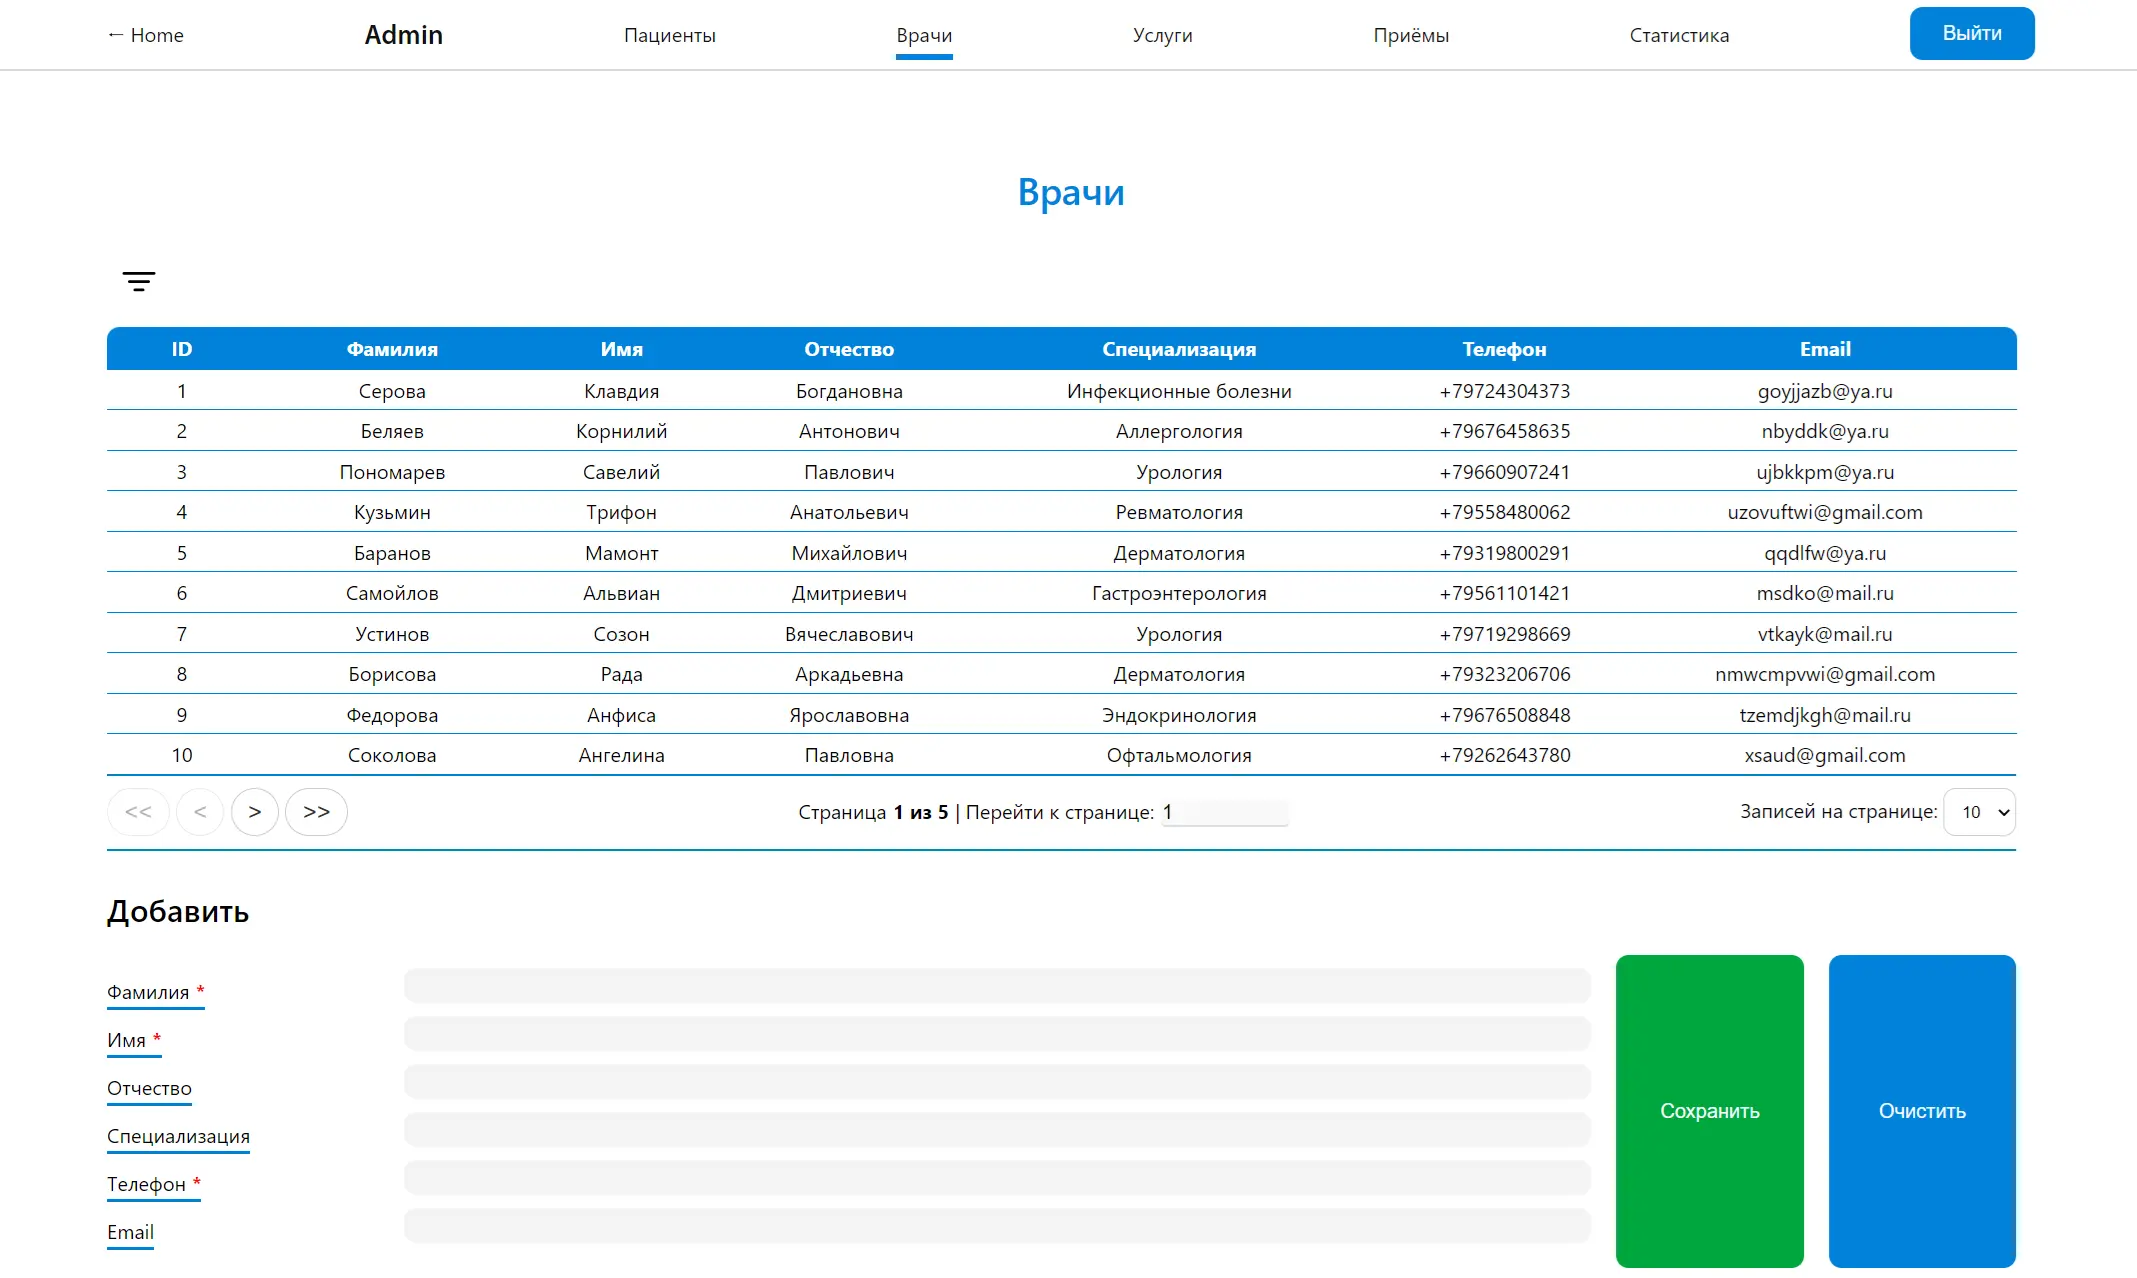Click the Email column header
Image resolution: width=2137 pixels, height=1278 pixels.
click(1824, 349)
